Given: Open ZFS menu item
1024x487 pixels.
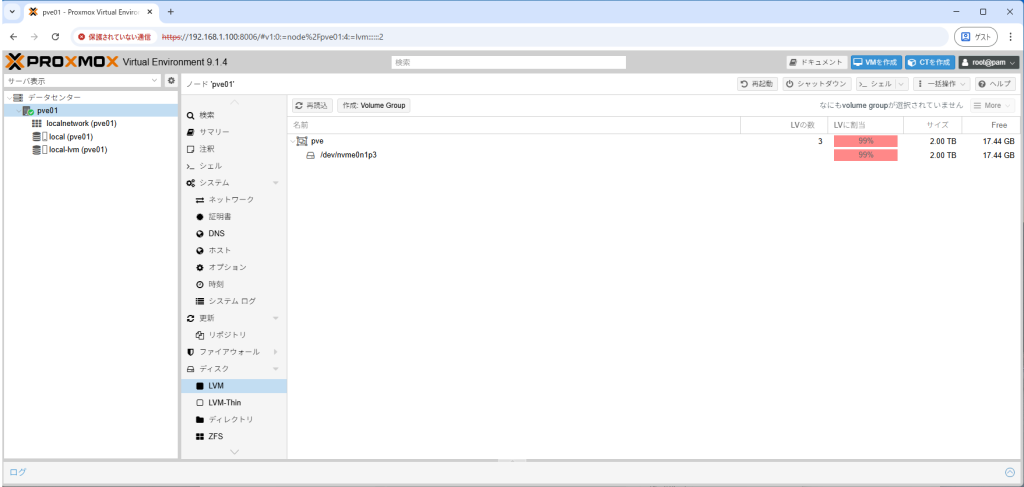Looking at the screenshot, I should pyautogui.click(x=234, y=436).
